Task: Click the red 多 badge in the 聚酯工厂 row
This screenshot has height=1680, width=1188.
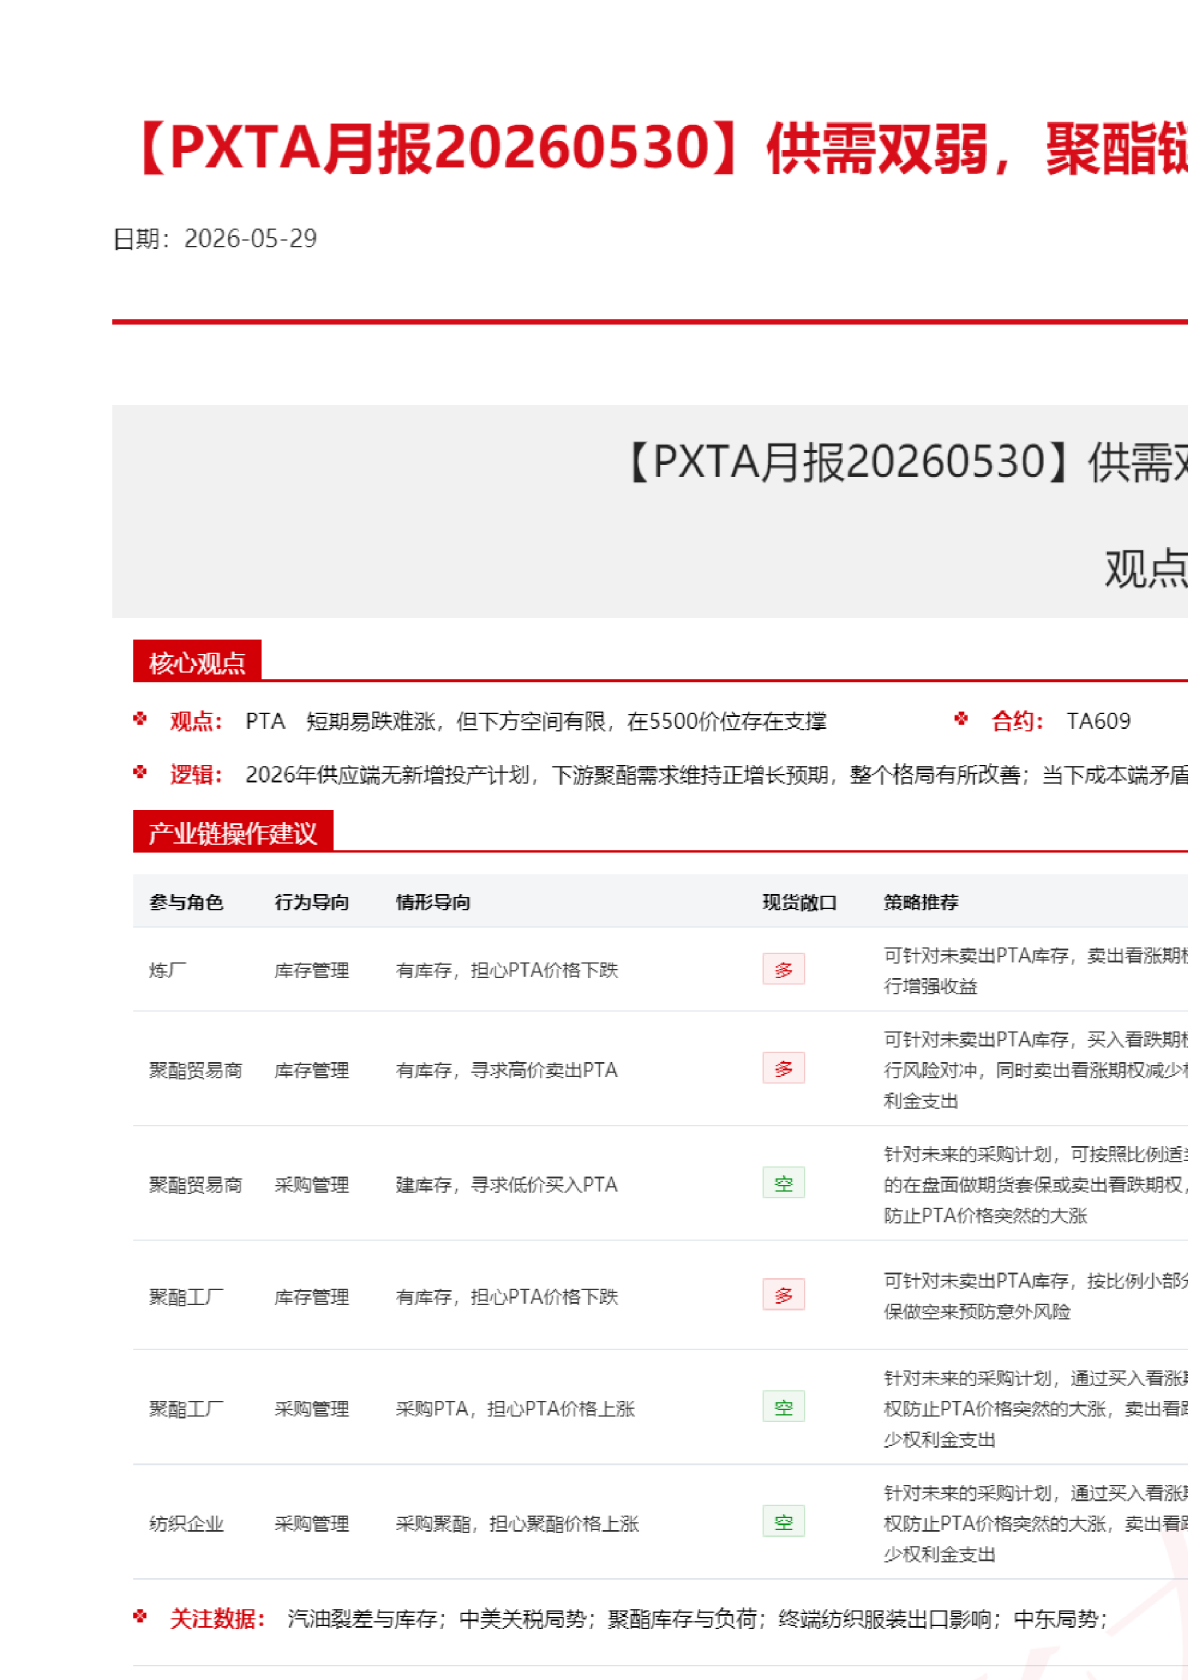Action: point(784,1295)
